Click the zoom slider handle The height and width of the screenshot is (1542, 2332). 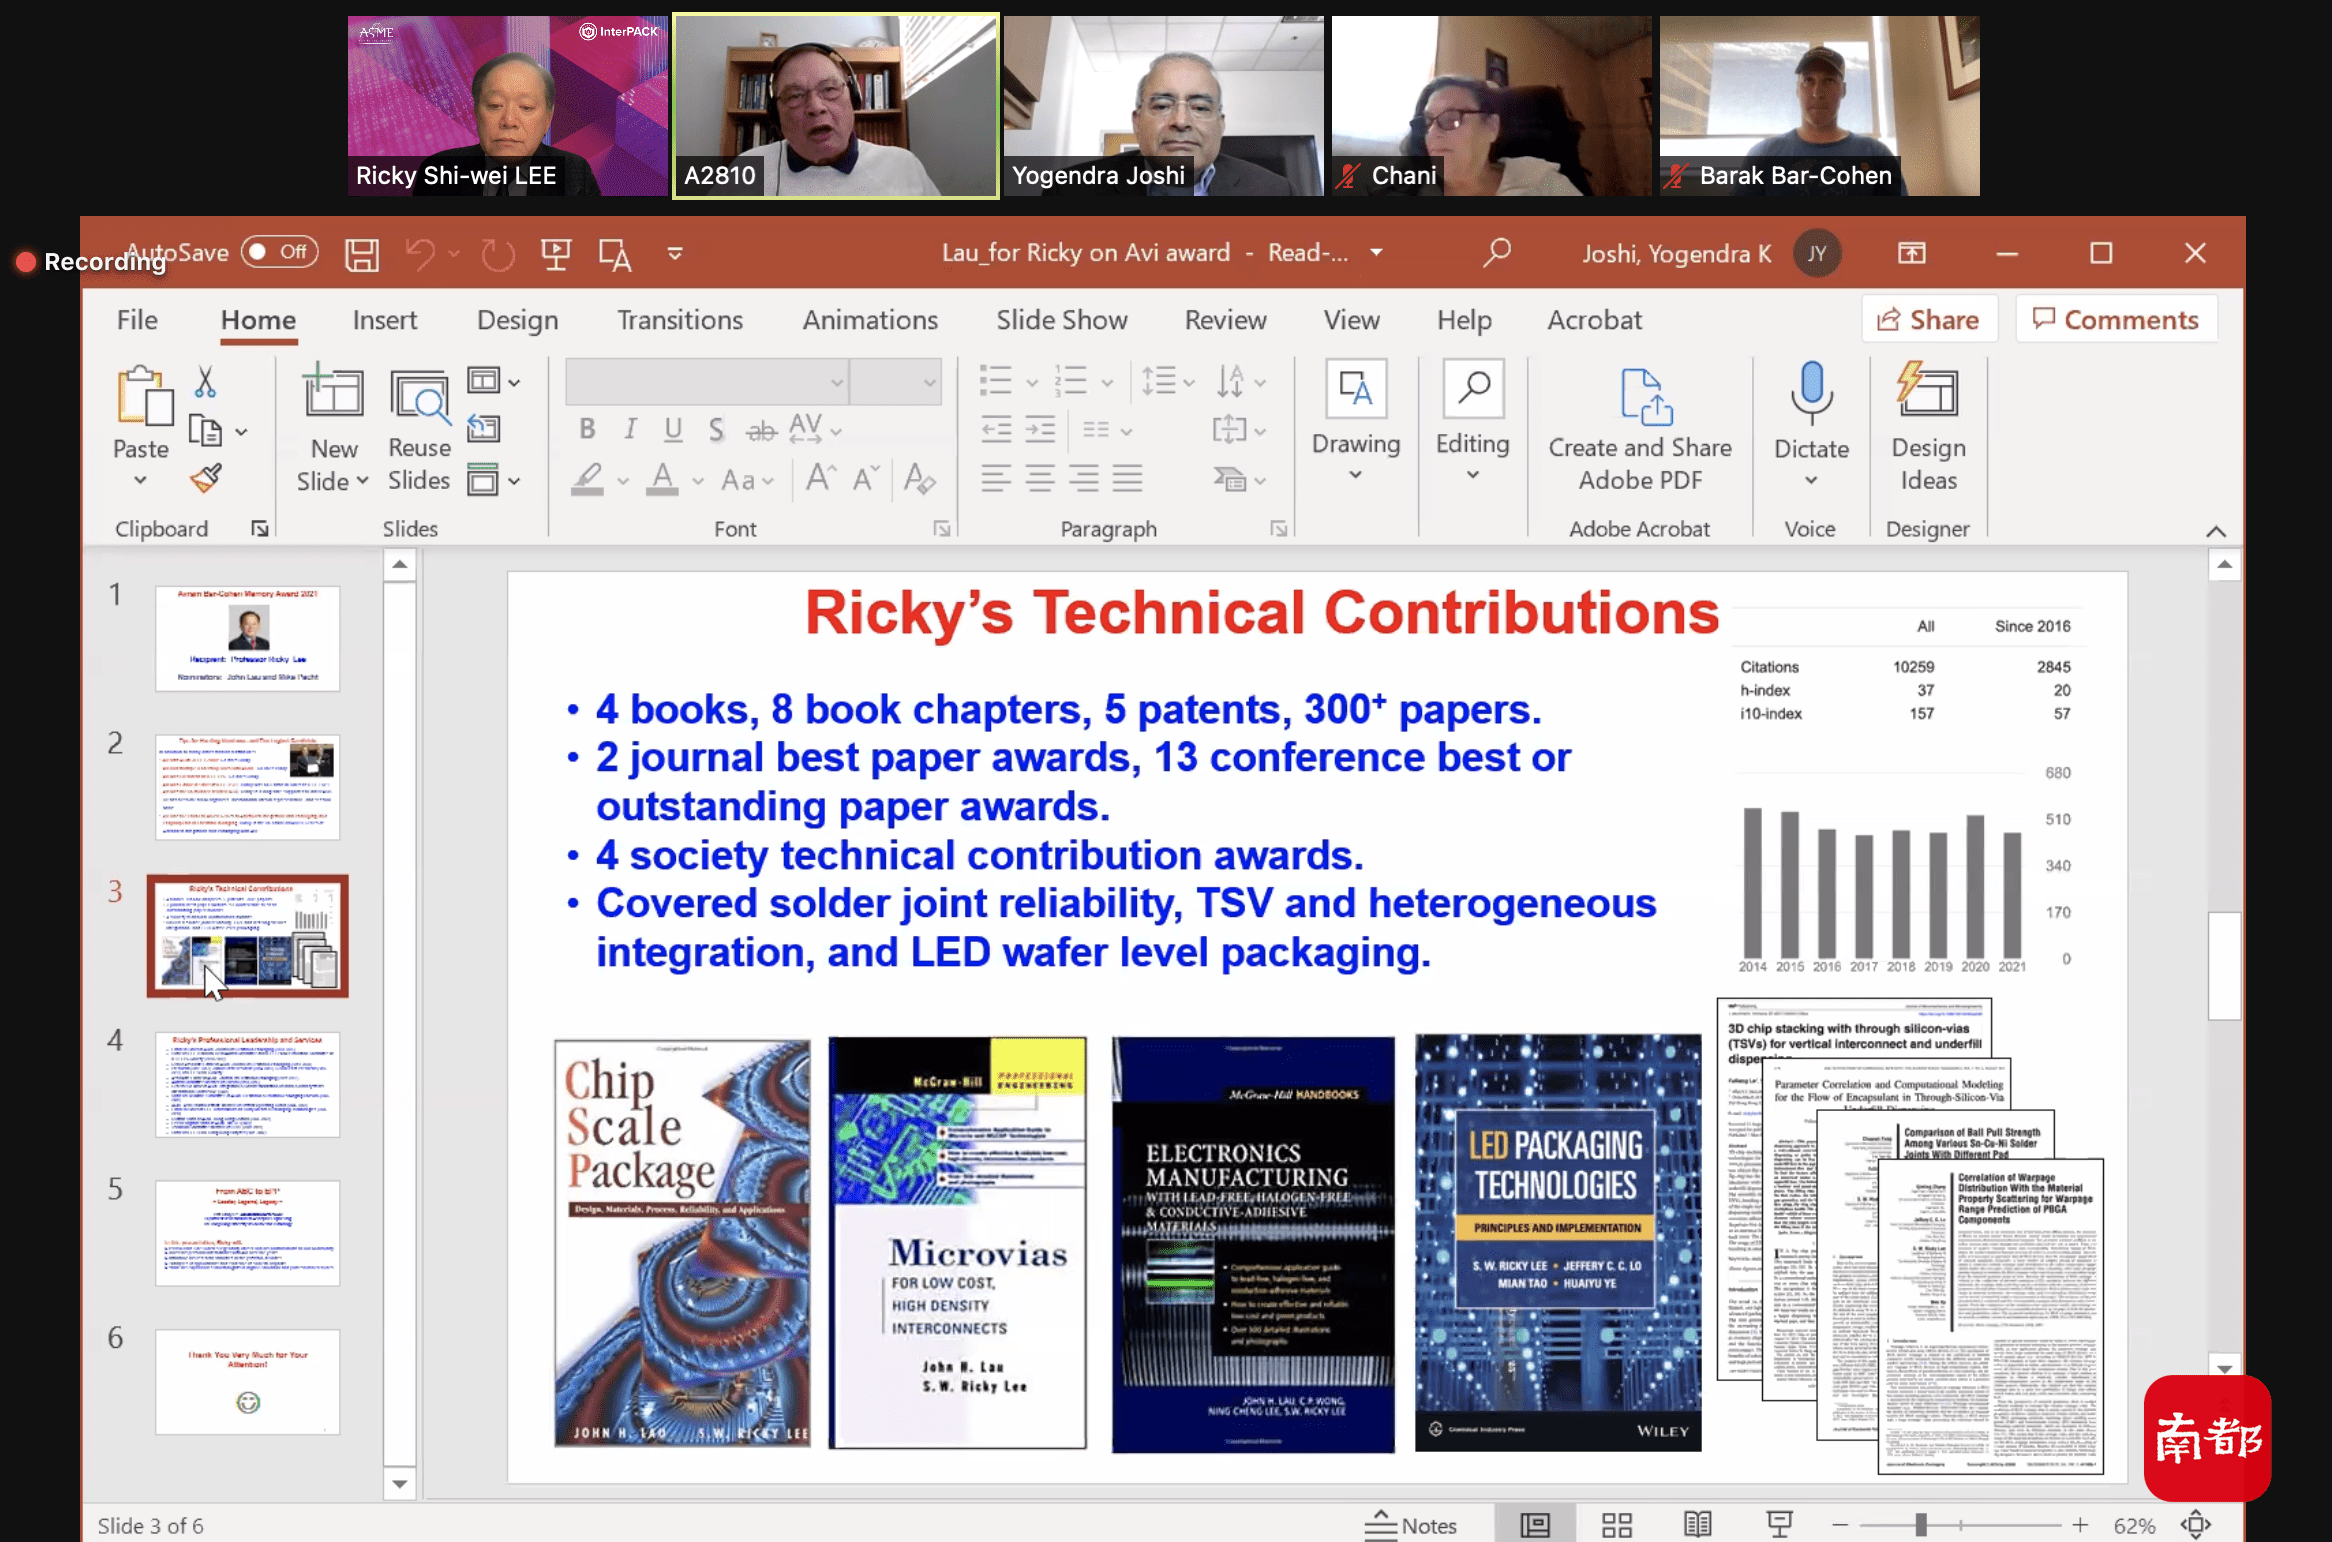[1920, 1525]
